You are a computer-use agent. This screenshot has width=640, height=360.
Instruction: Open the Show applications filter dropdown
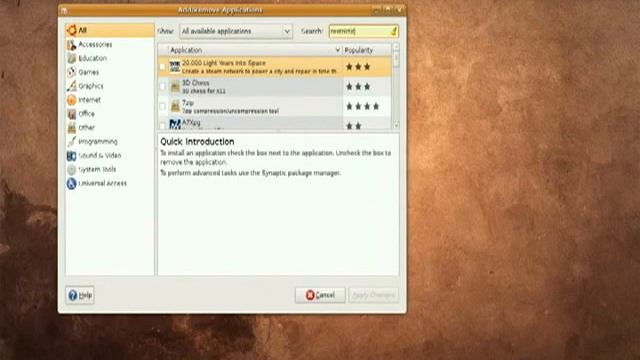236,31
